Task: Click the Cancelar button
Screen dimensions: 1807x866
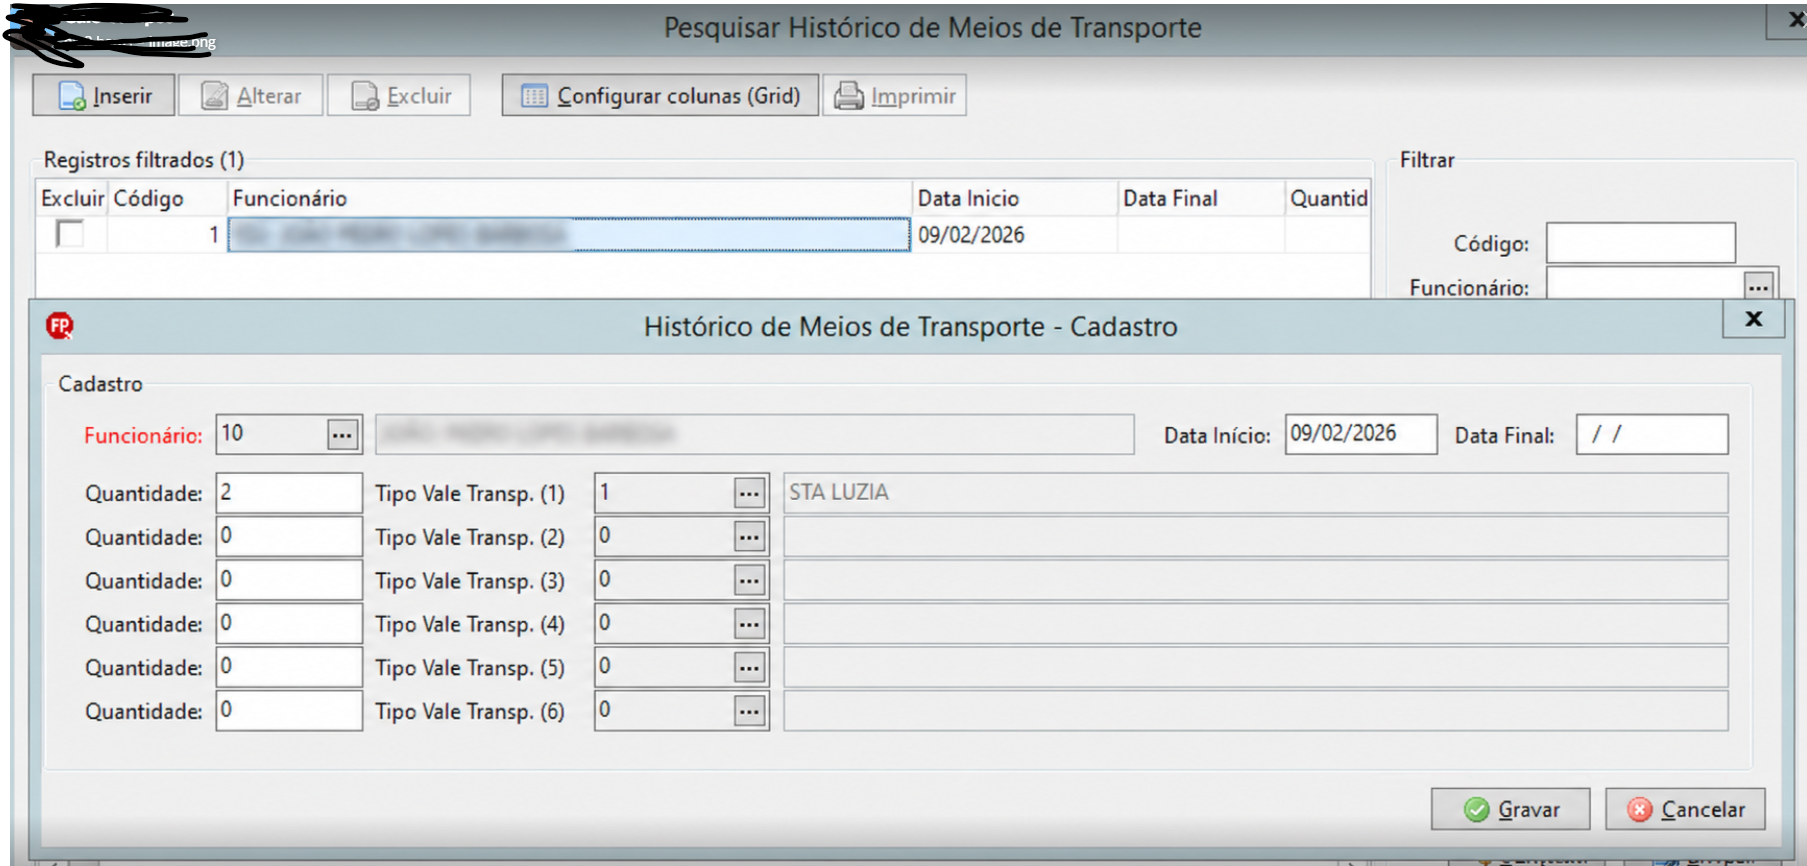Action: tap(1685, 809)
